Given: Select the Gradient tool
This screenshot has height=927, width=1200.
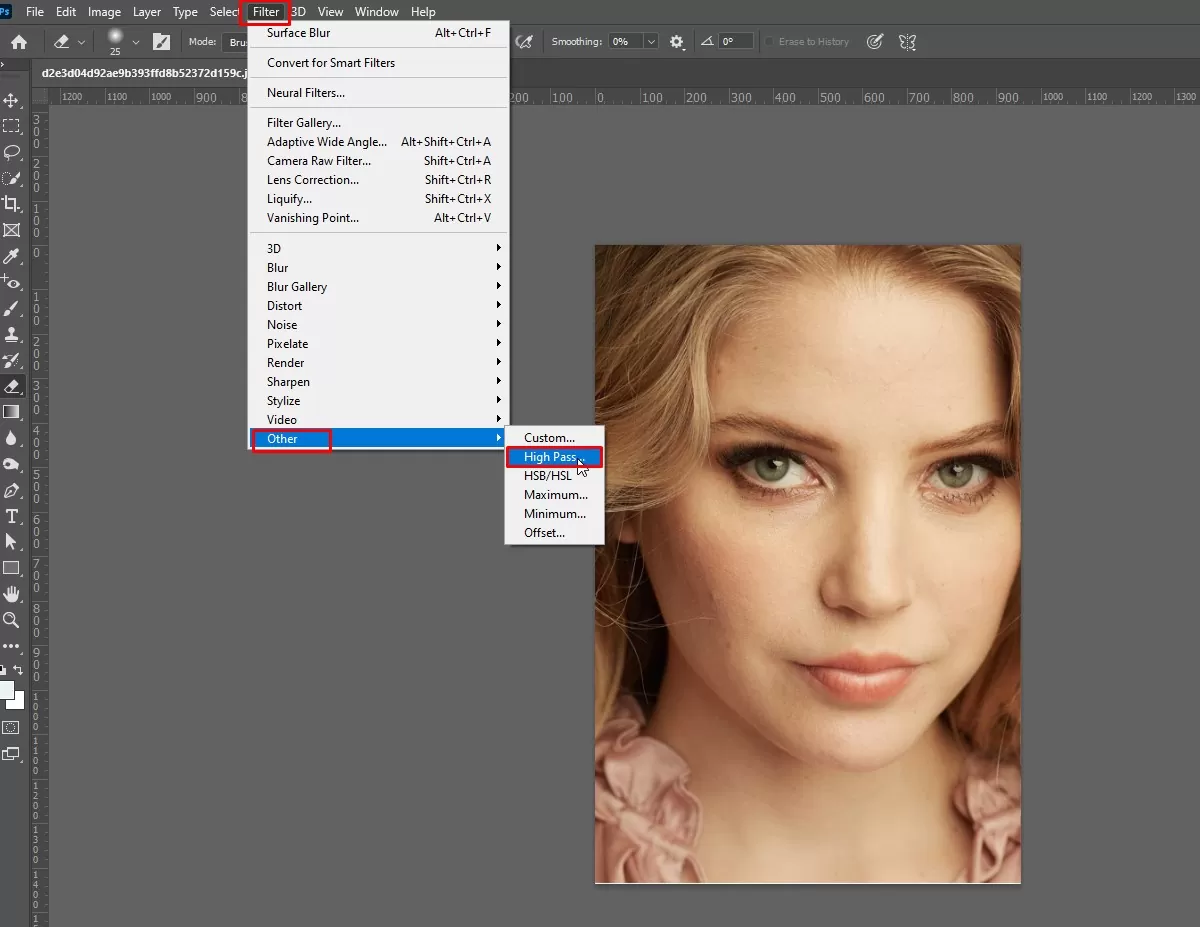Looking at the screenshot, I should click(12, 412).
